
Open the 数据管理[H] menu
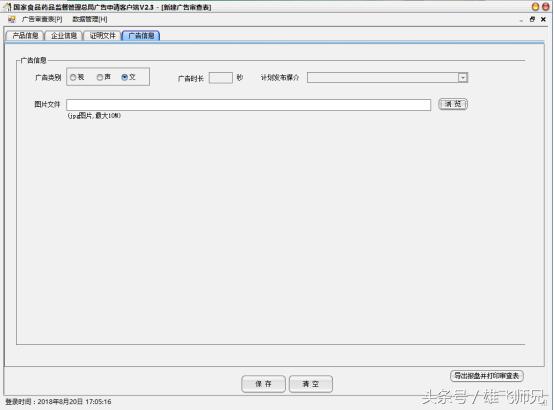[x=90, y=19]
